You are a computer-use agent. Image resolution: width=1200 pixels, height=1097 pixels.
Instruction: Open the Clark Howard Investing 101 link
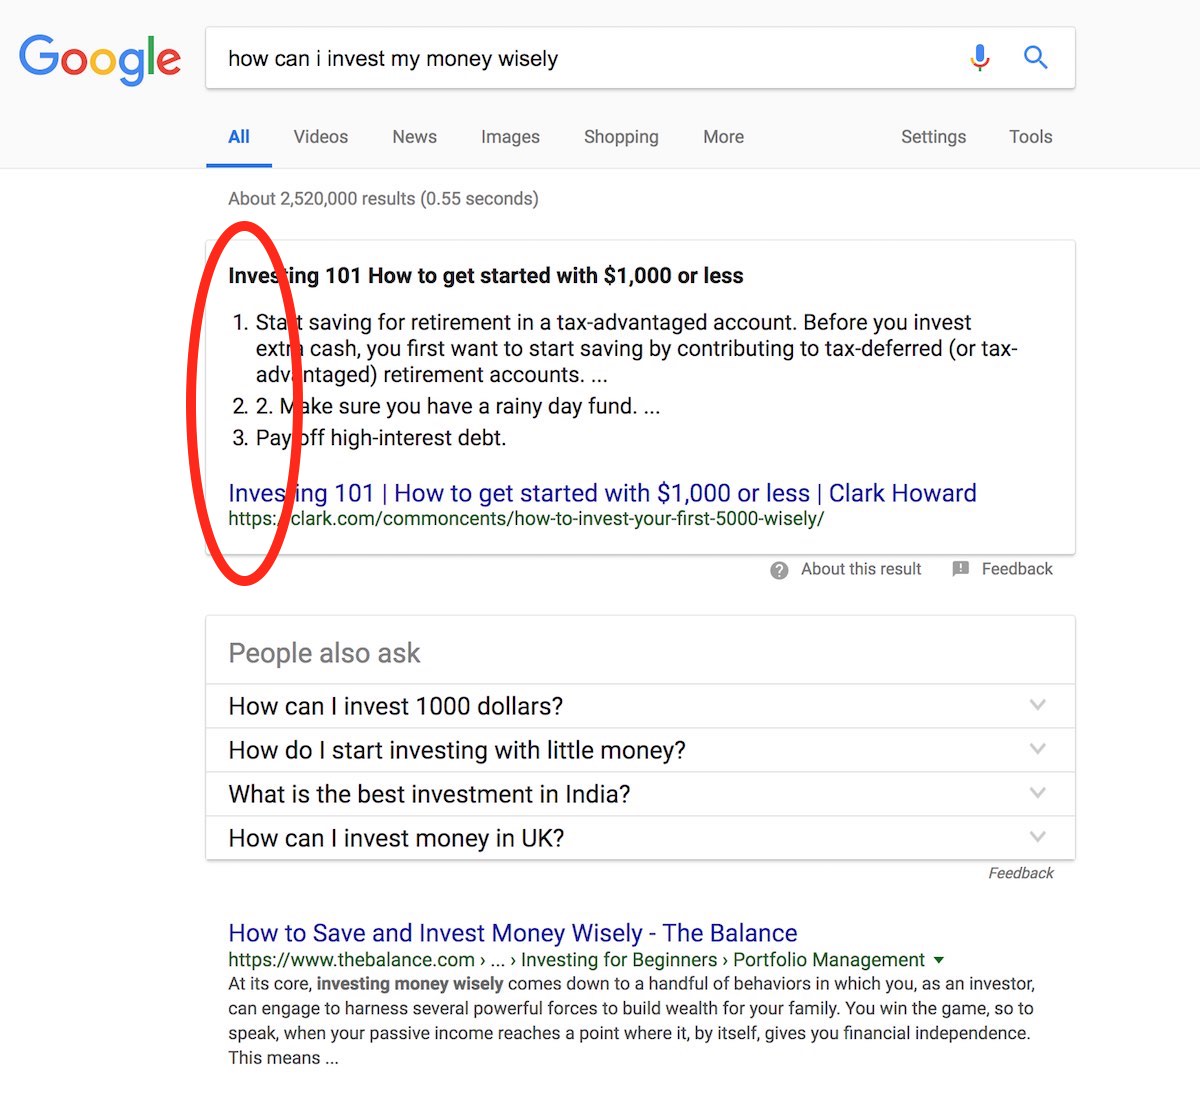[x=602, y=493]
